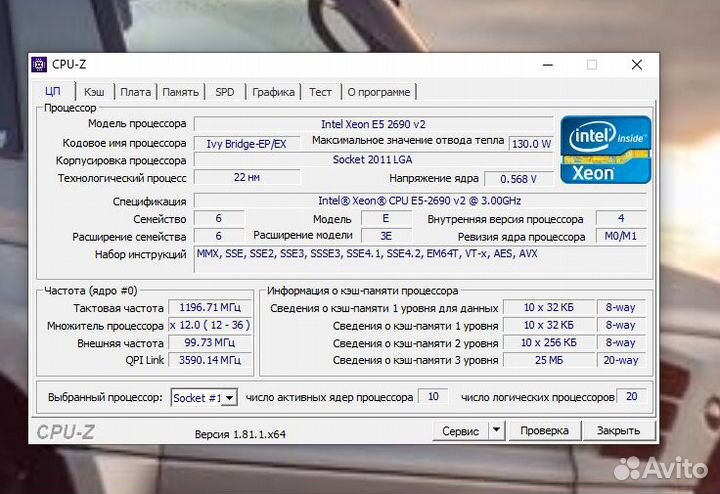This screenshot has height=494, width=720.
Task: Click the Проверка button
Action: [544, 431]
